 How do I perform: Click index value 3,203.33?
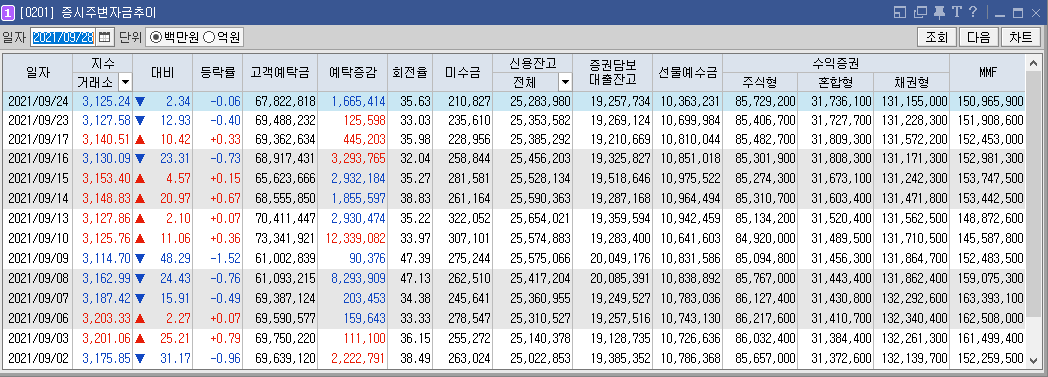coord(106,318)
